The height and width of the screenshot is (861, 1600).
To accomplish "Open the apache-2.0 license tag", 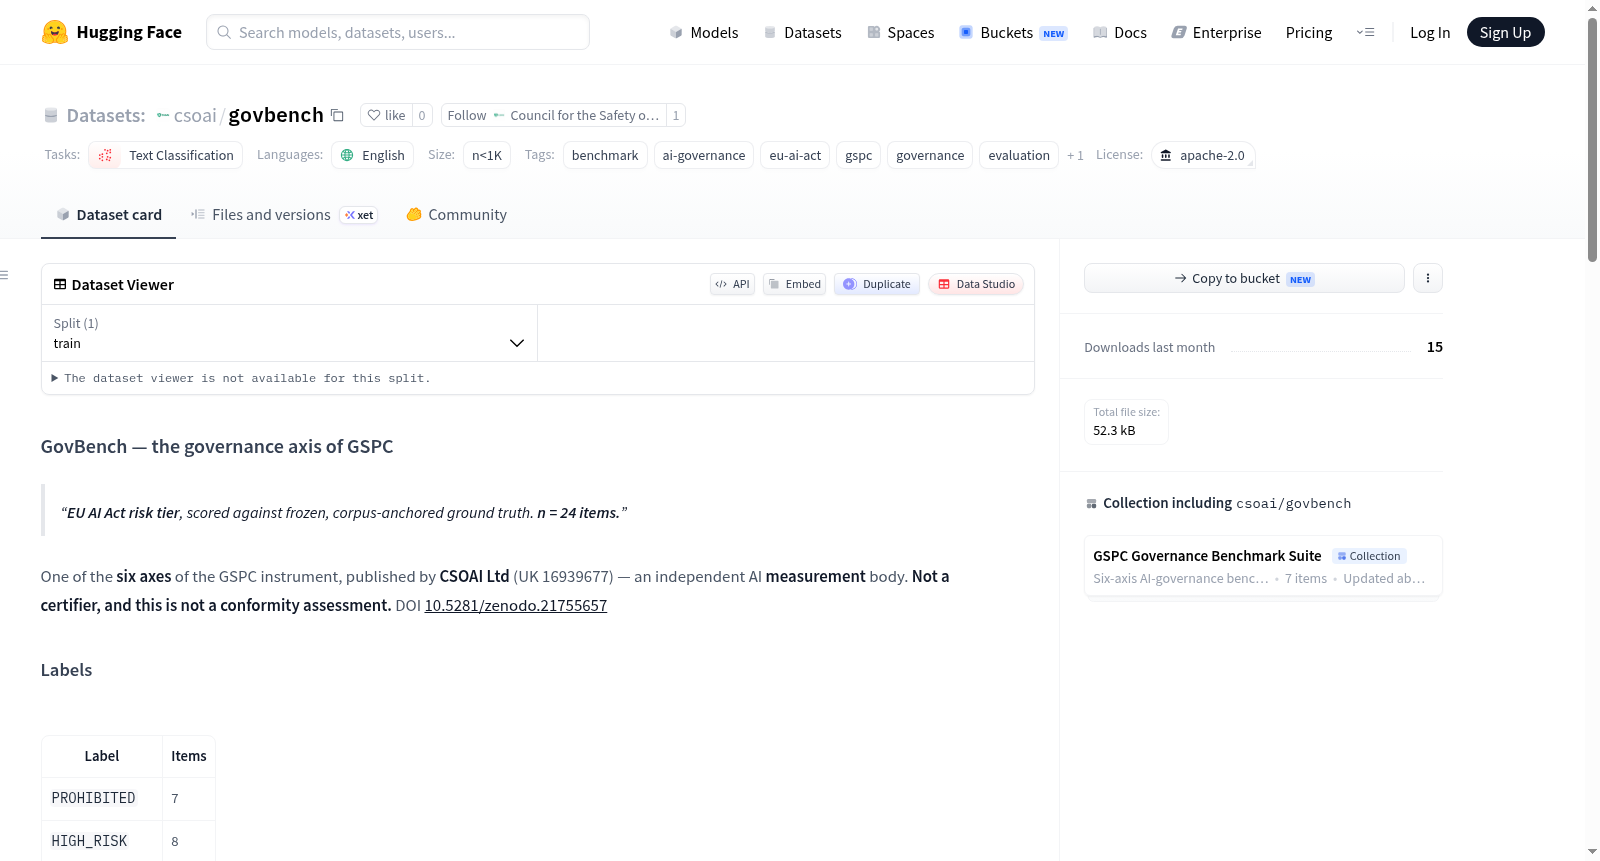I will tap(1203, 155).
